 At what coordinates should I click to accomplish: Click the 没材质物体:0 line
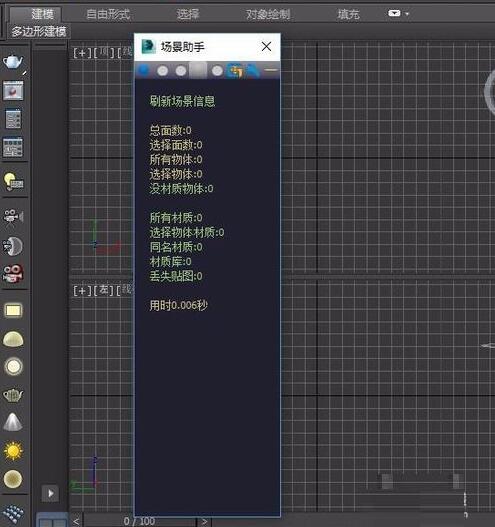tap(181, 189)
